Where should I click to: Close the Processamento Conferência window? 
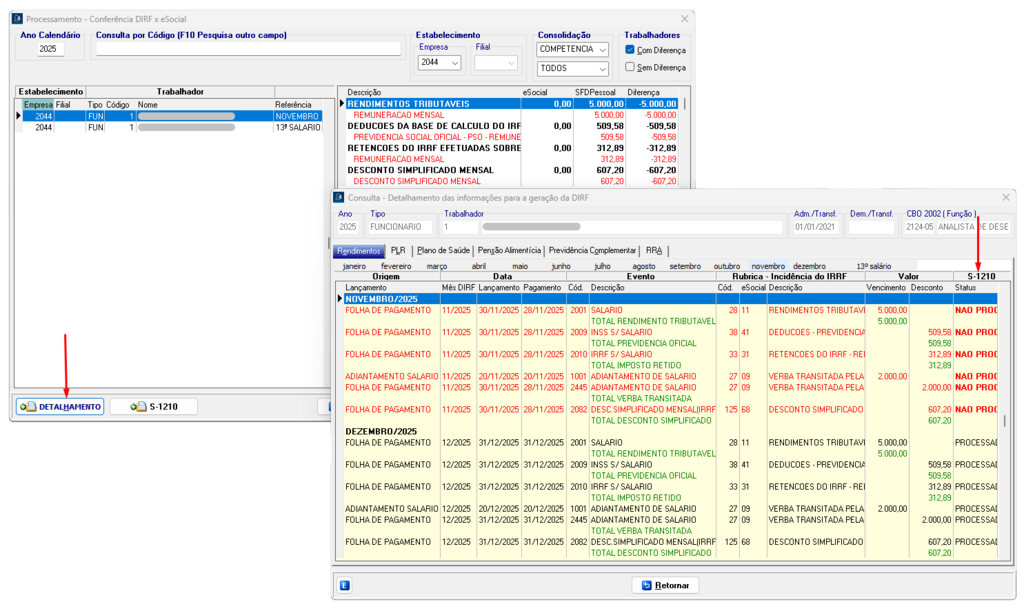[x=685, y=18]
